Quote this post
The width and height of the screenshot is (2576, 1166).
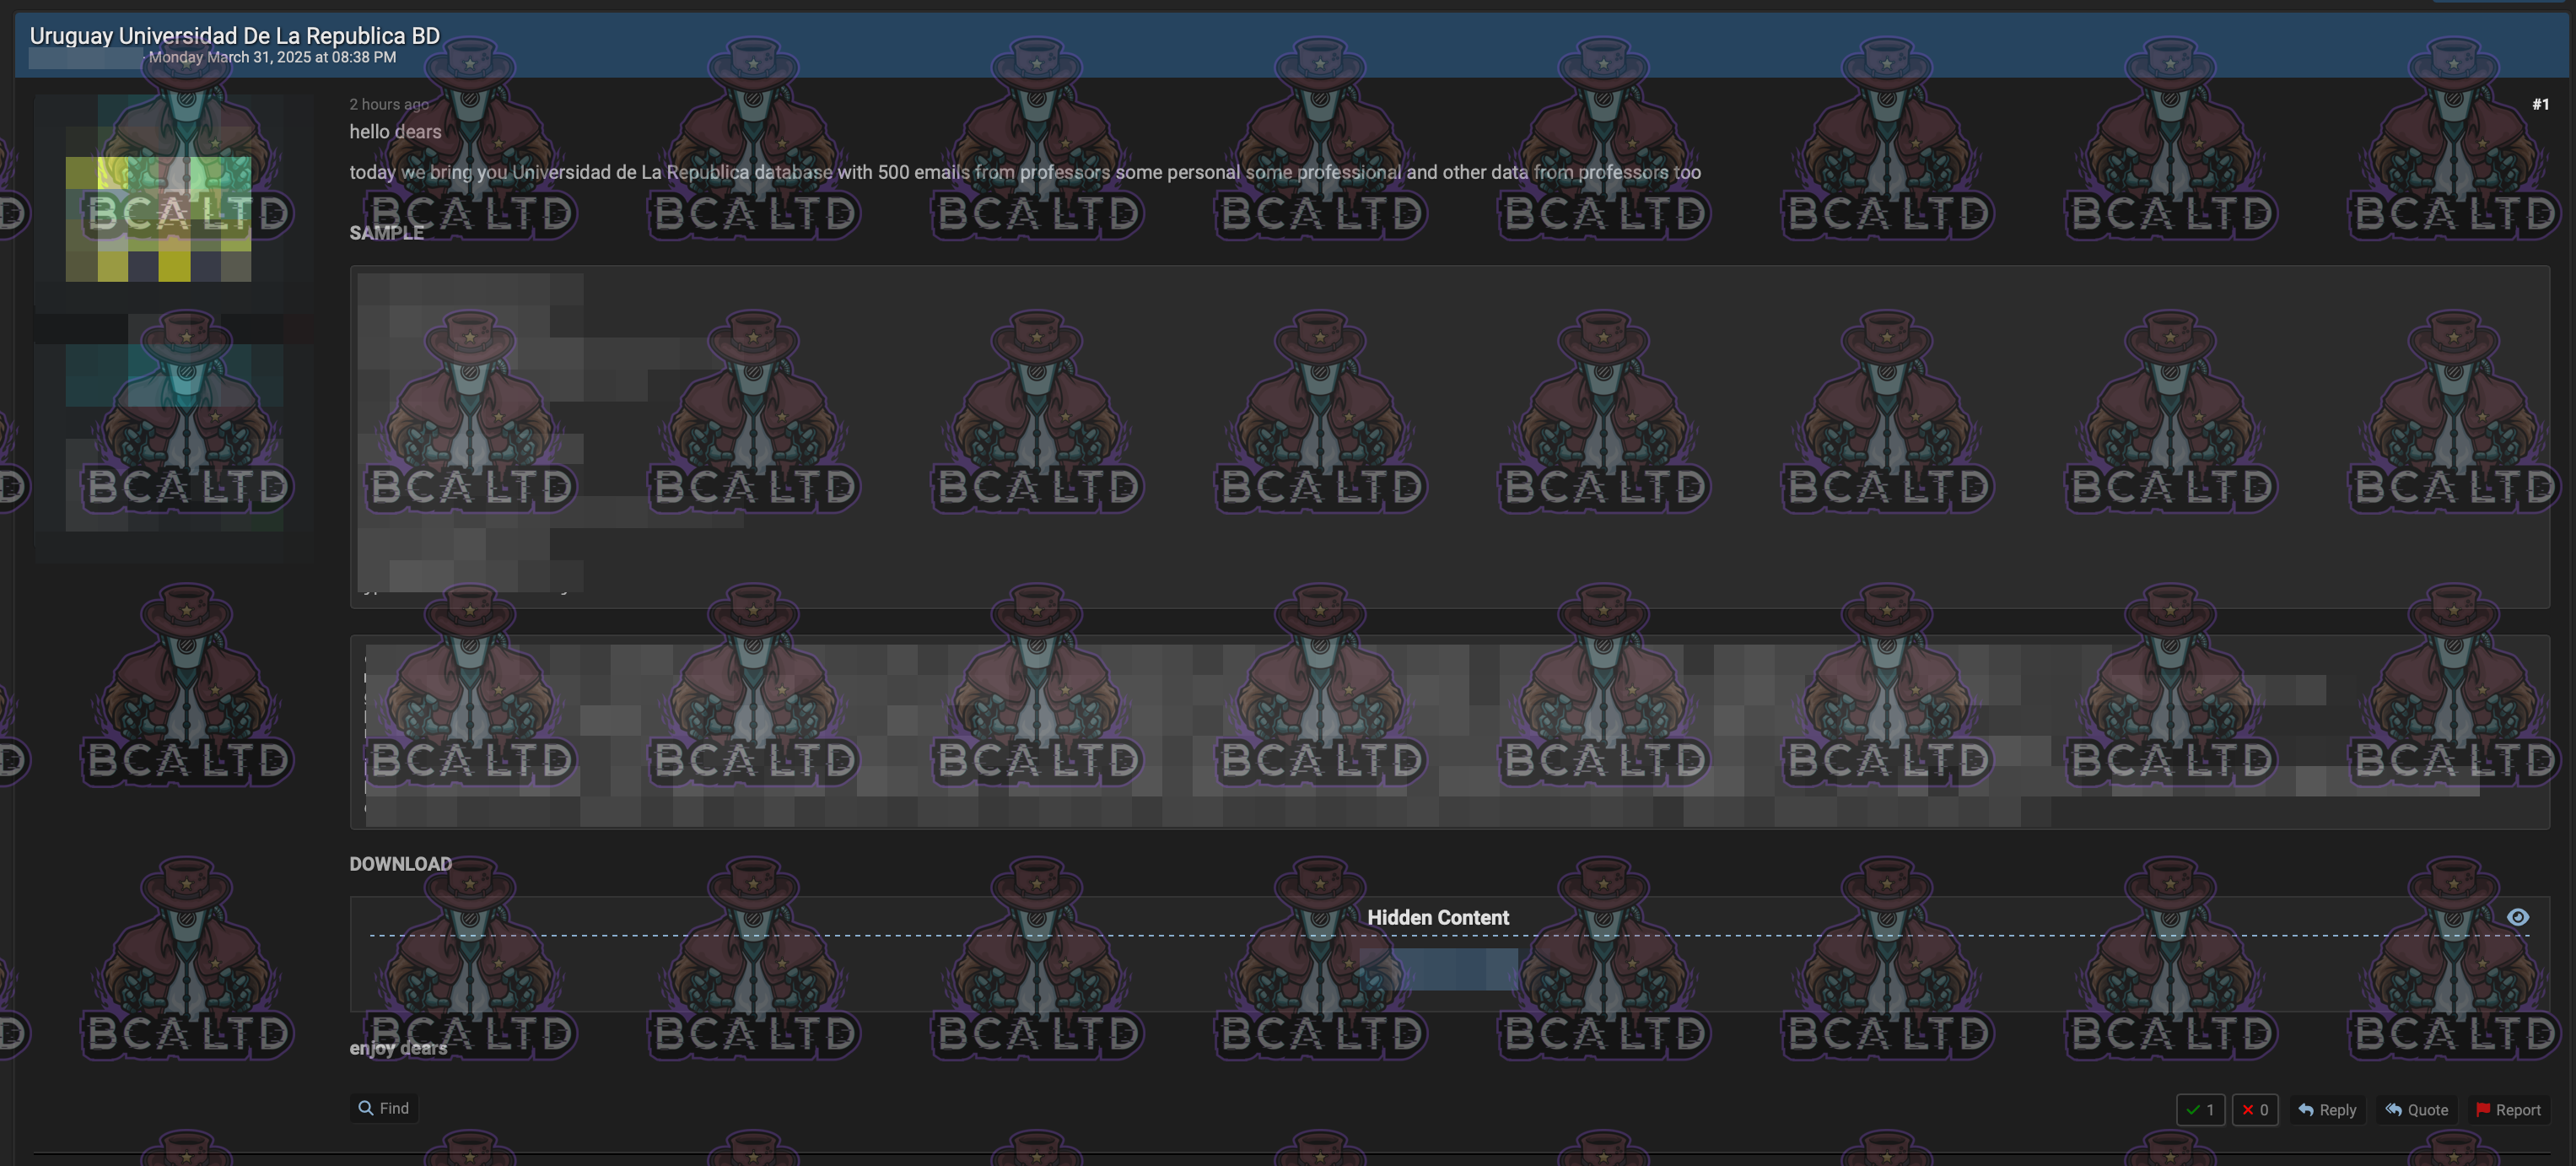pos(2417,1110)
